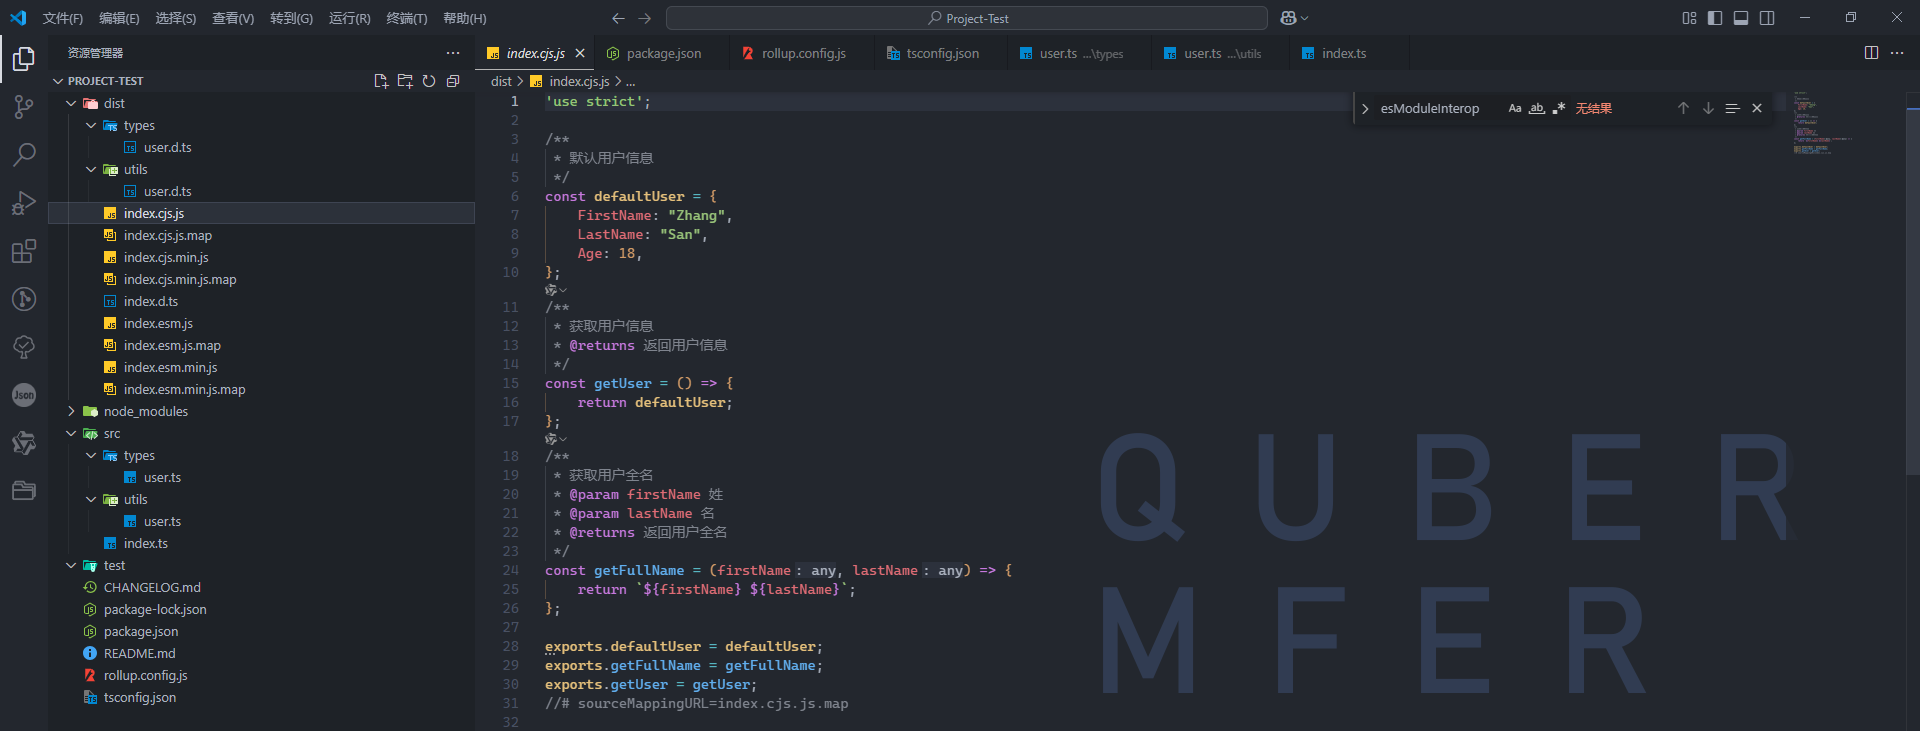Toggle Use Regular Expression in the find widget

pos(1559,108)
